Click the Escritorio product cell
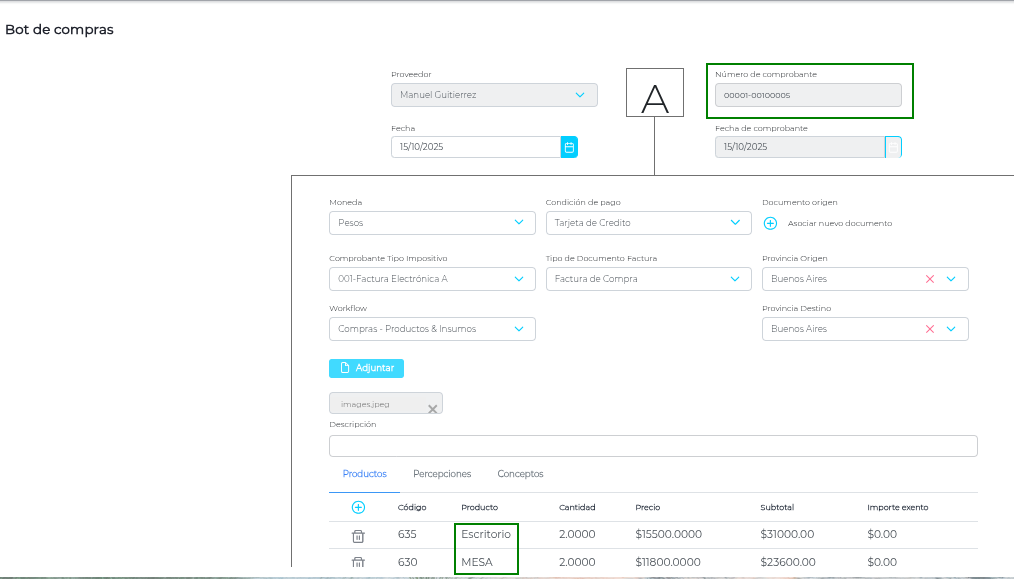Viewport: 1014px width, 579px height. pos(486,534)
